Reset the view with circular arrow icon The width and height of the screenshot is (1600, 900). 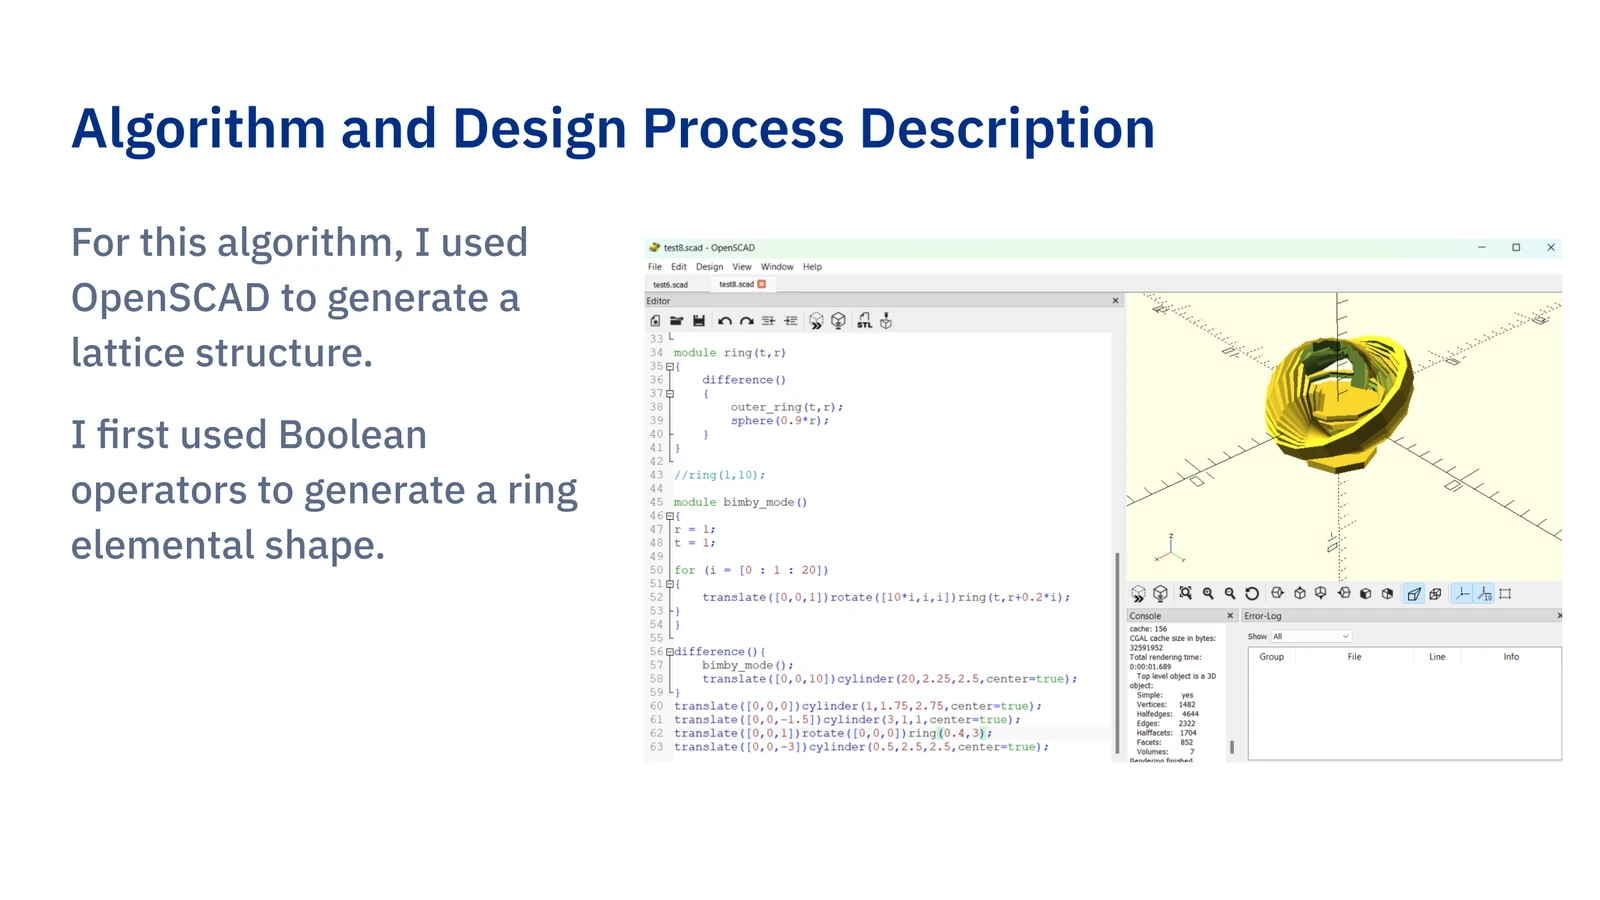[x=1252, y=593]
